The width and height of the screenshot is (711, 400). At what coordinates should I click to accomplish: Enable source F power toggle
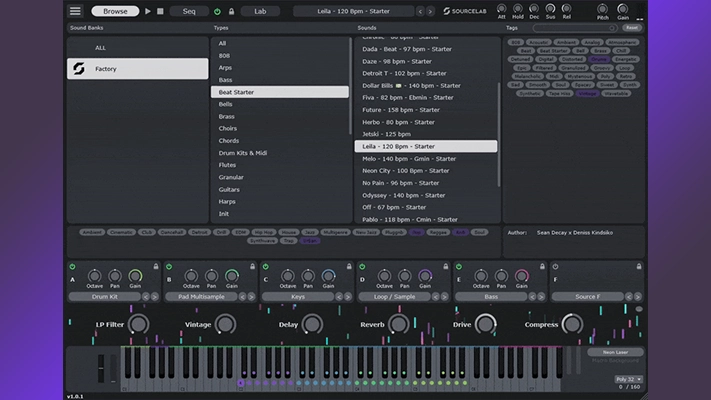[555, 267]
